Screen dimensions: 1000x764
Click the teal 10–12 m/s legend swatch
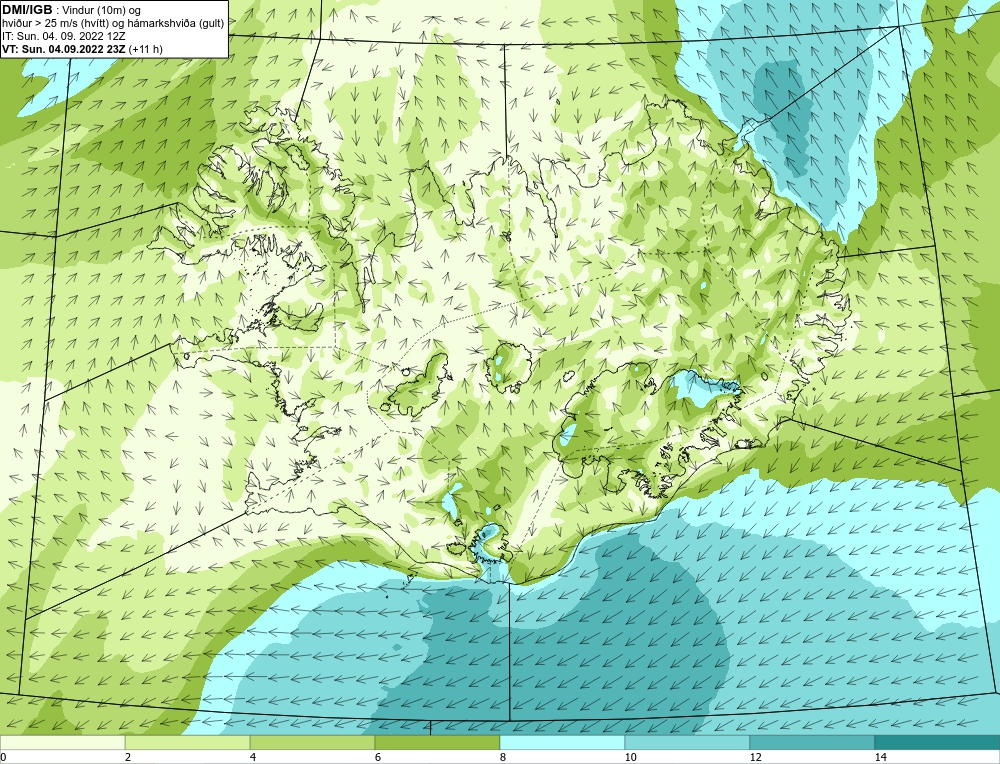(687, 742)
